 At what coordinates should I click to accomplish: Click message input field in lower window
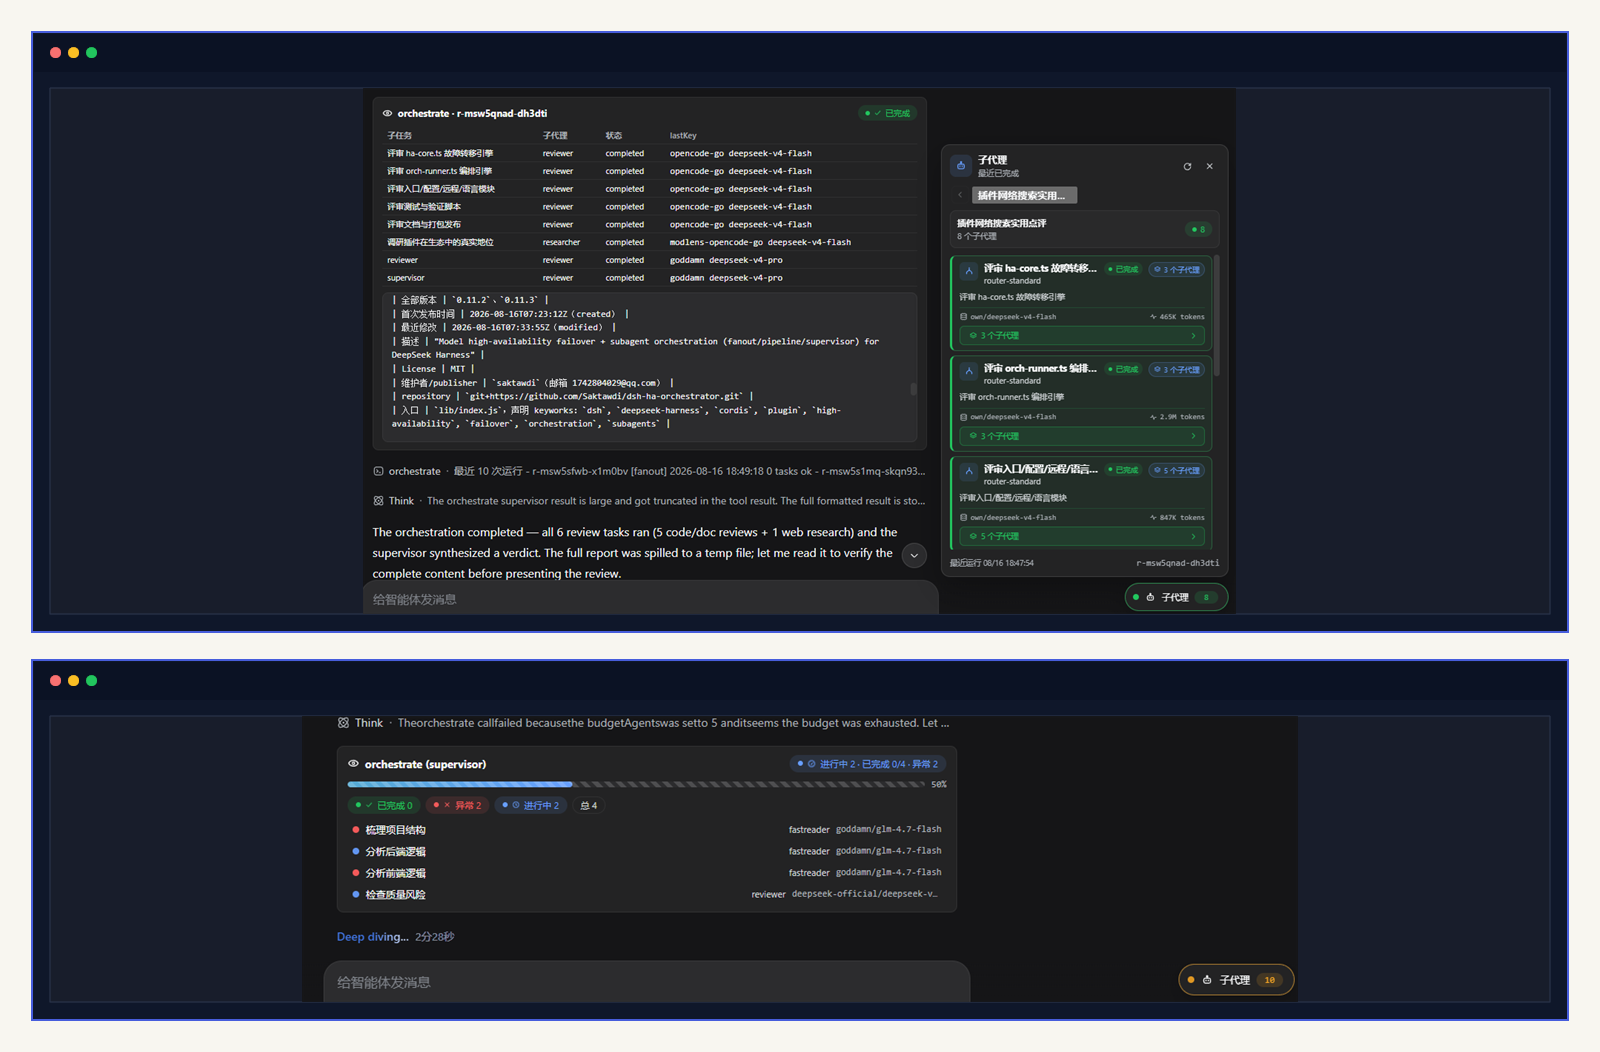[x=647, y=982]
